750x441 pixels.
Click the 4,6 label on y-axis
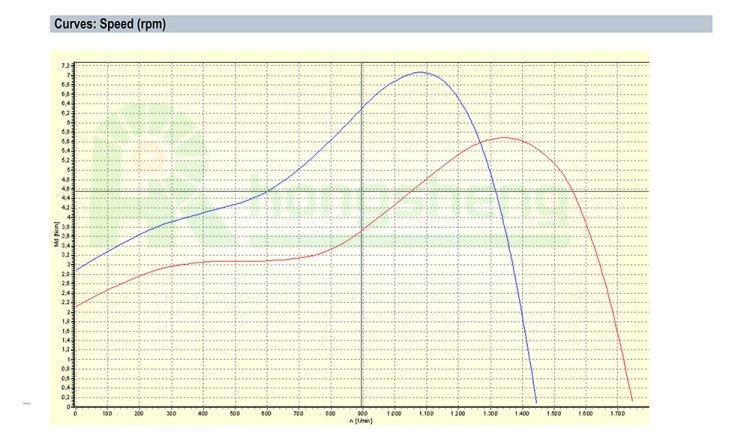(66, 189)
